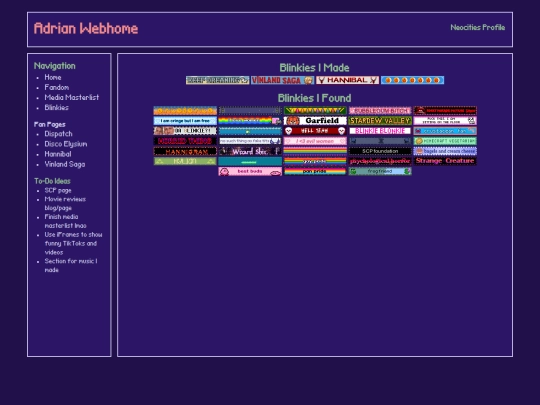Click the 'Blinkies I Found' heading
Viewport: 540px width, 405px height.
coord(314,98)
